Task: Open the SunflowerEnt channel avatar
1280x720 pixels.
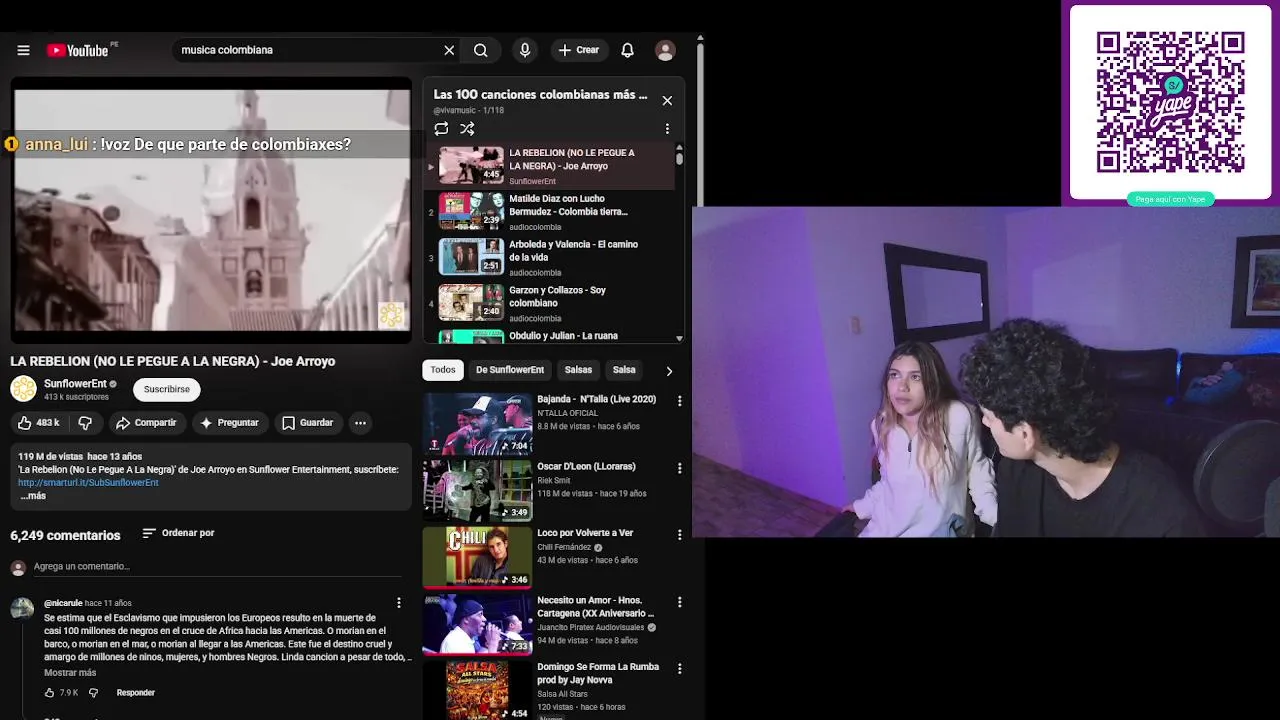Action: (x=23, y=389)
